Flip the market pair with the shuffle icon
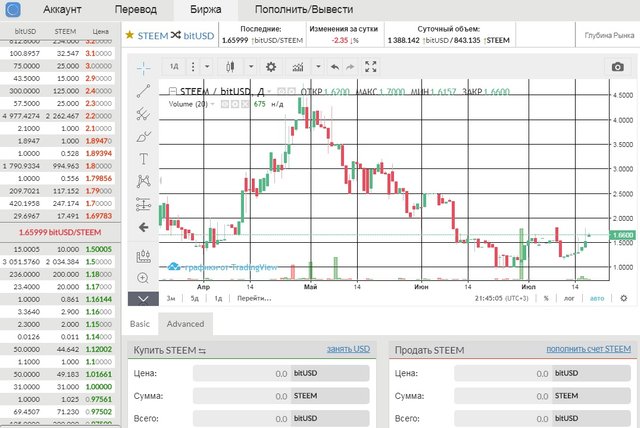 point(176,35)
